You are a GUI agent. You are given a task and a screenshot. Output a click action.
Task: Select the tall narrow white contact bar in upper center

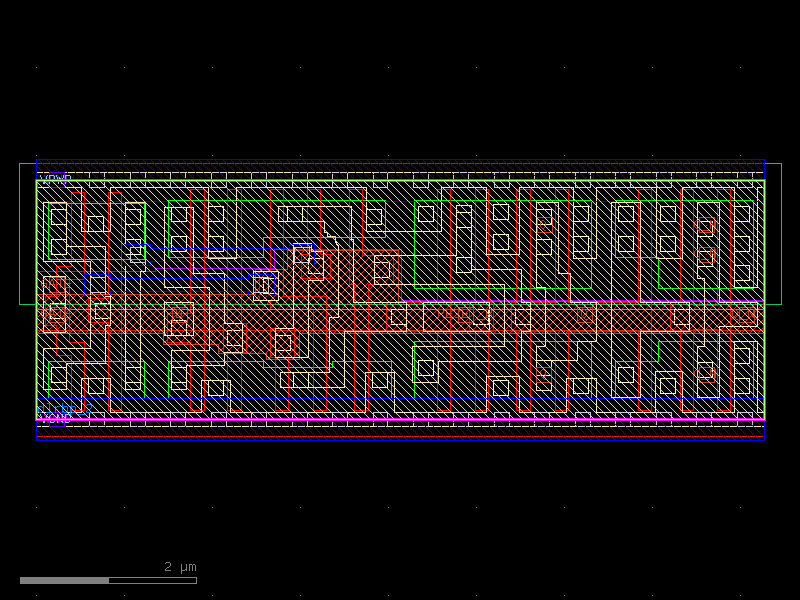click(x=464, y=238)
